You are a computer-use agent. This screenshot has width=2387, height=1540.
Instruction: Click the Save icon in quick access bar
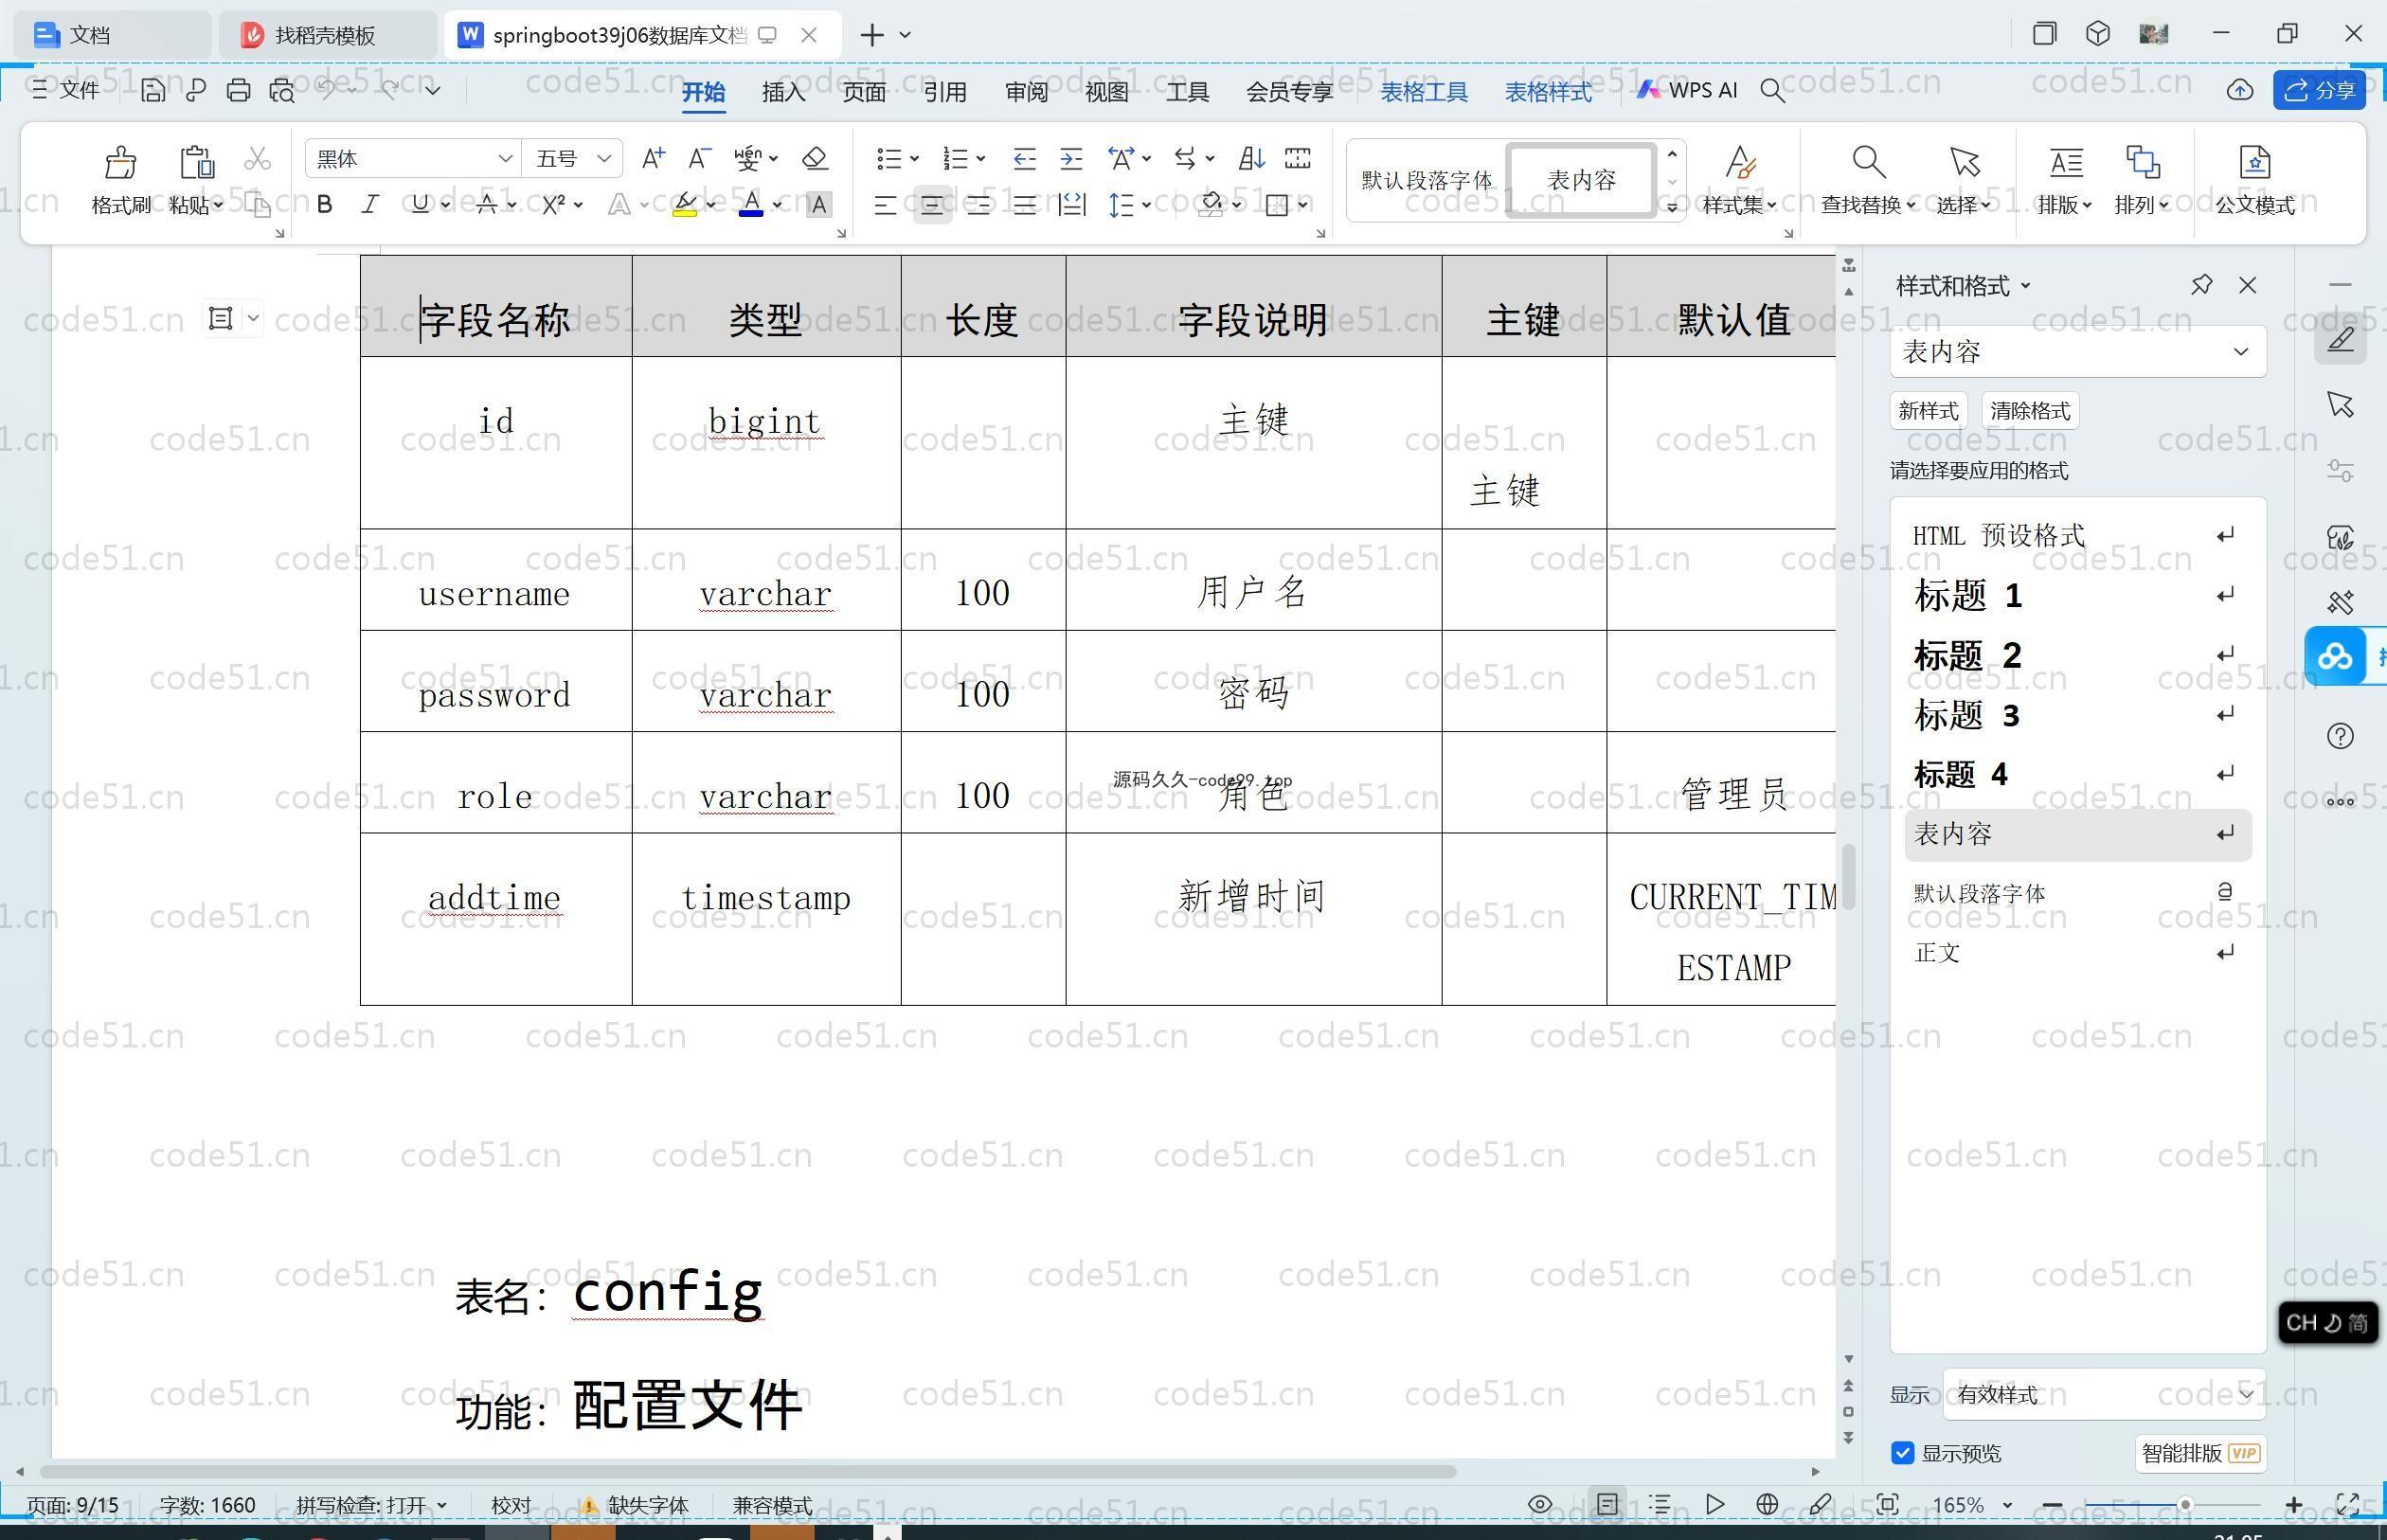(x=153, y=90)
